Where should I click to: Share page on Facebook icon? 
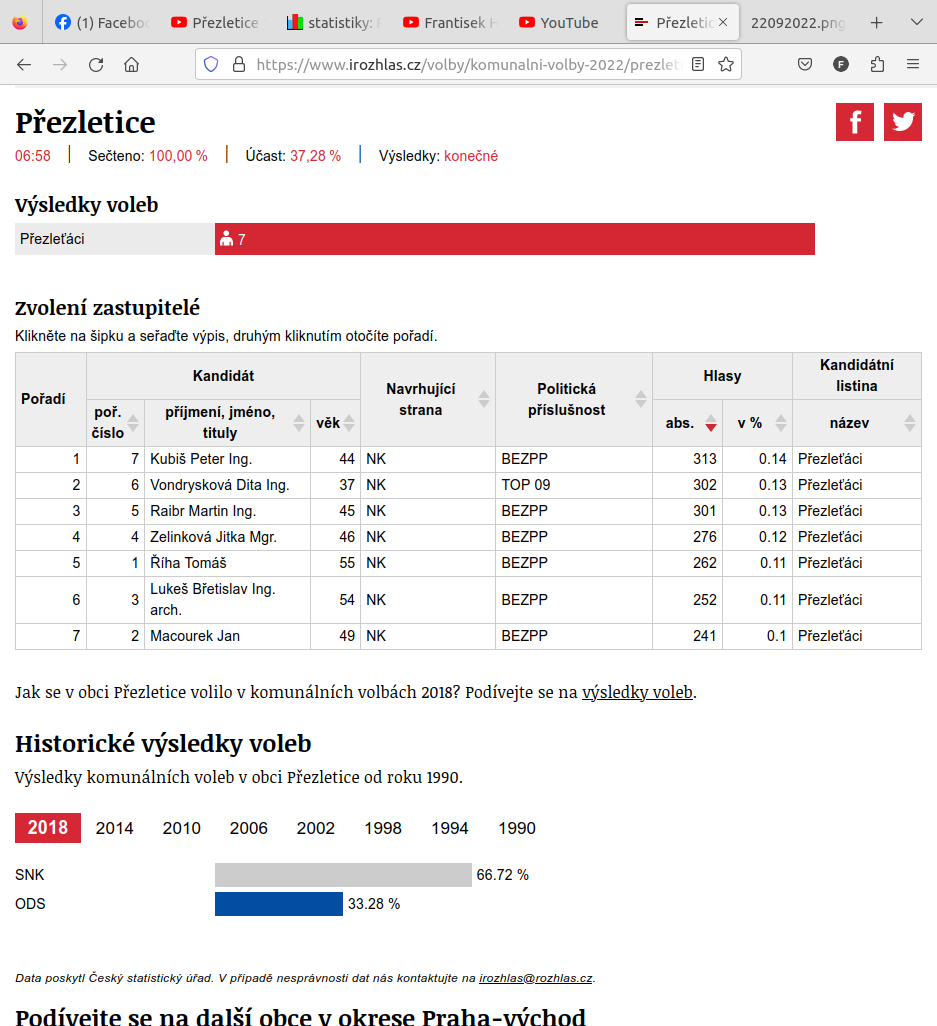click(855, 122)
